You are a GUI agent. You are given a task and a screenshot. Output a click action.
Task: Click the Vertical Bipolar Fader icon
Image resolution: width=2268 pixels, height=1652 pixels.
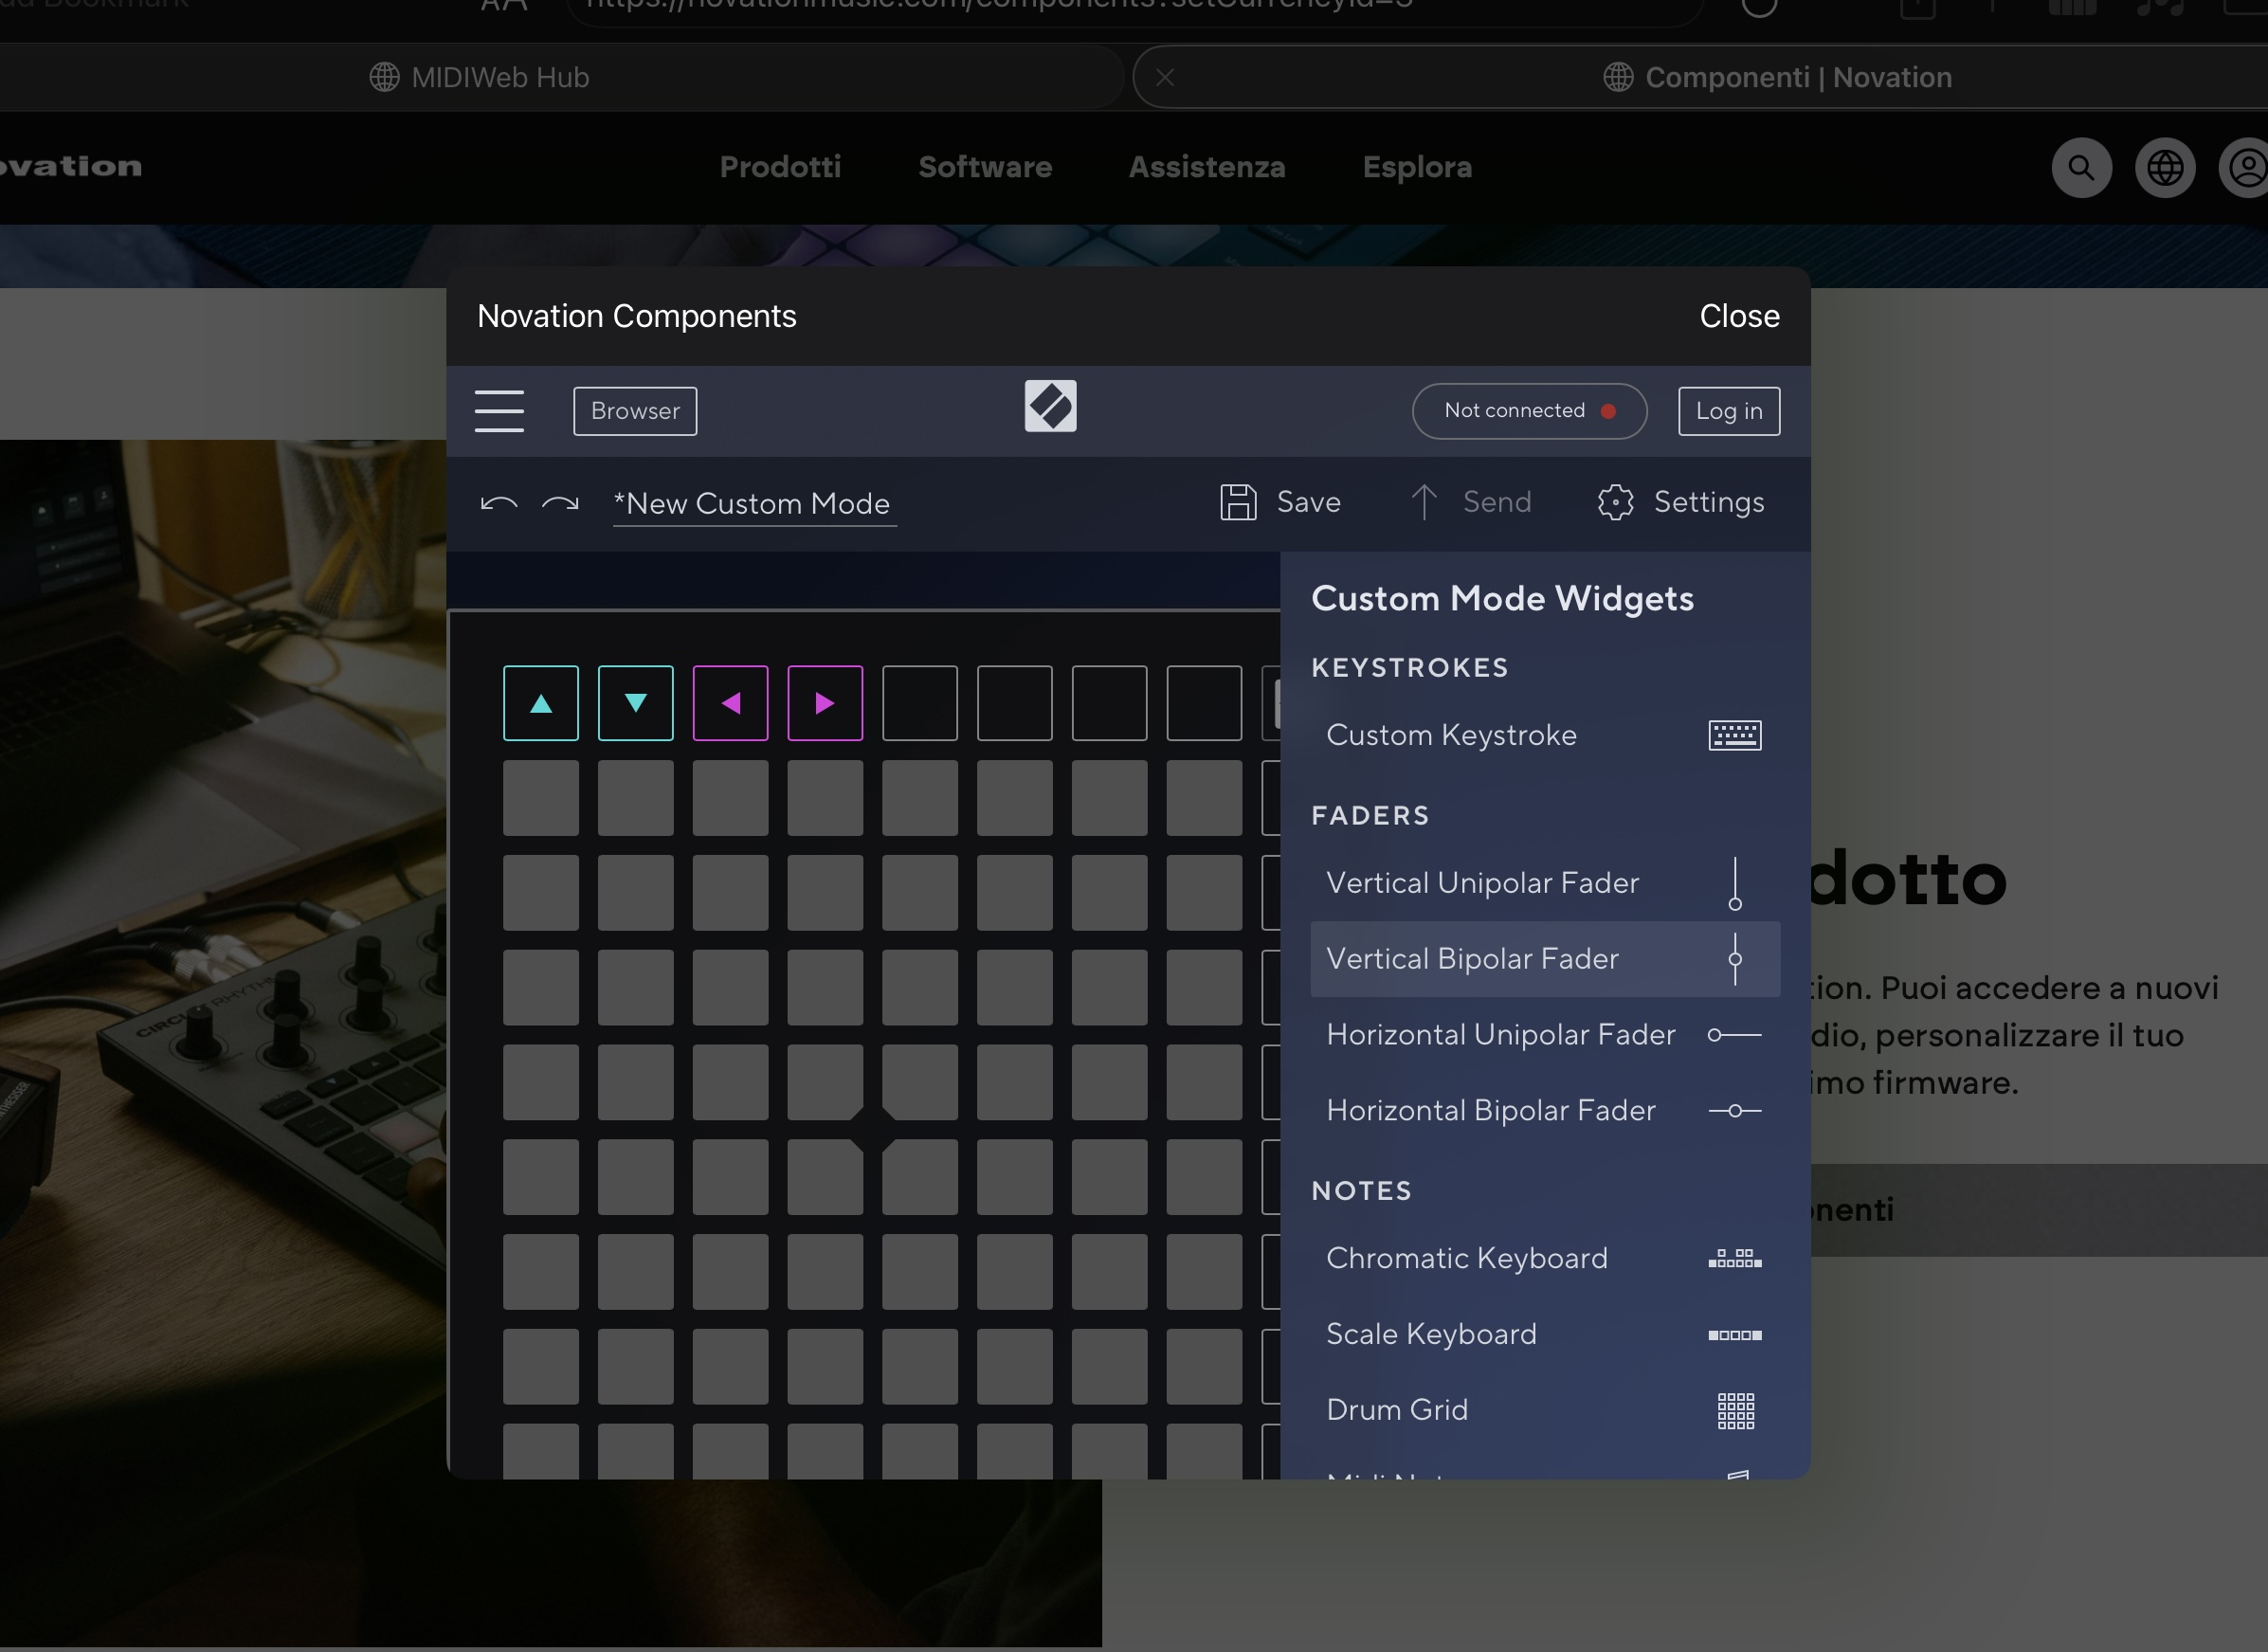tap(1735, 959)
